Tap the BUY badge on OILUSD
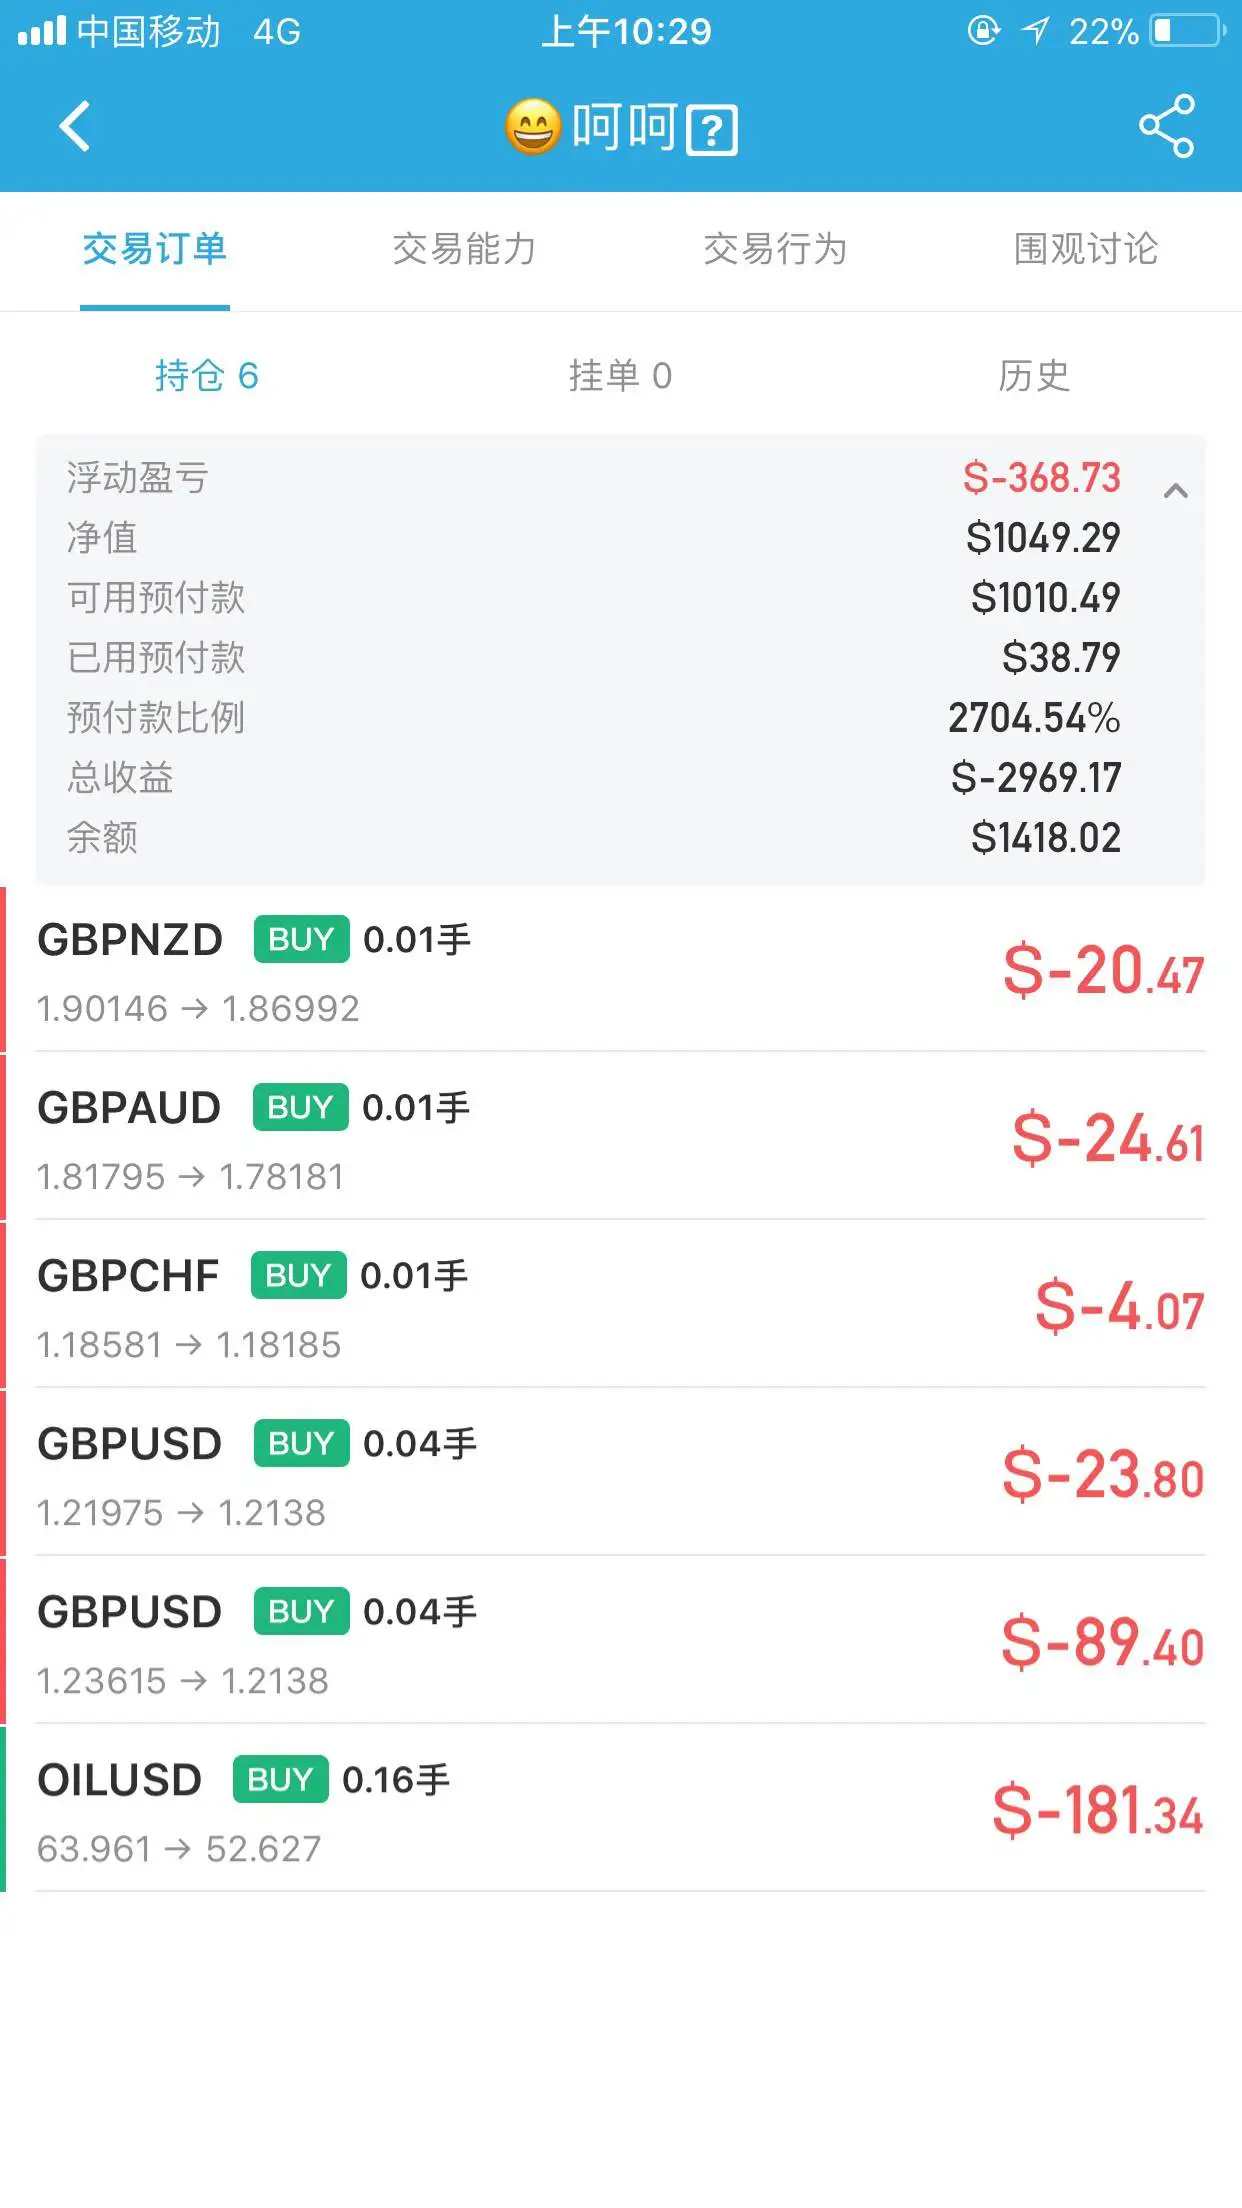The image size is (1242, 2208). tap(280, 1779)
